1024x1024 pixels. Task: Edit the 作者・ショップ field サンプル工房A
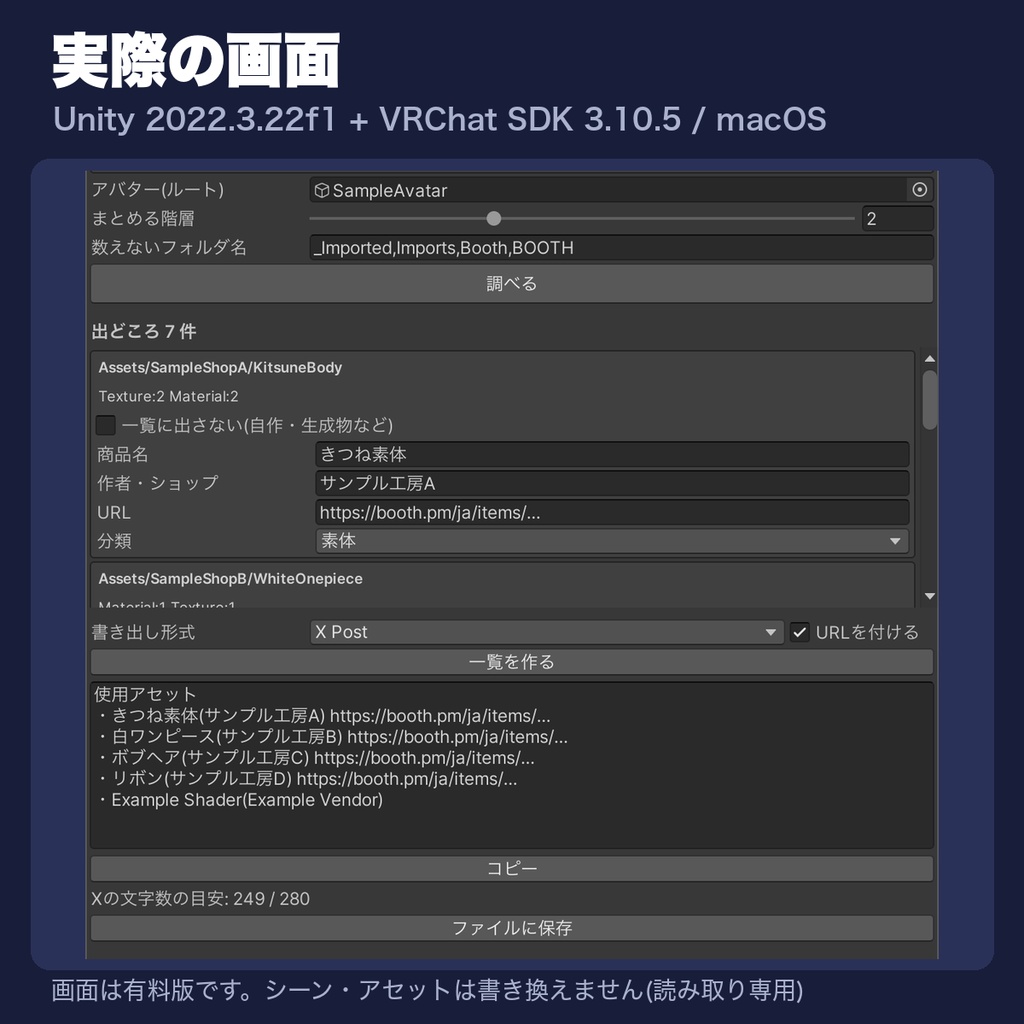(x=612, y=483)
